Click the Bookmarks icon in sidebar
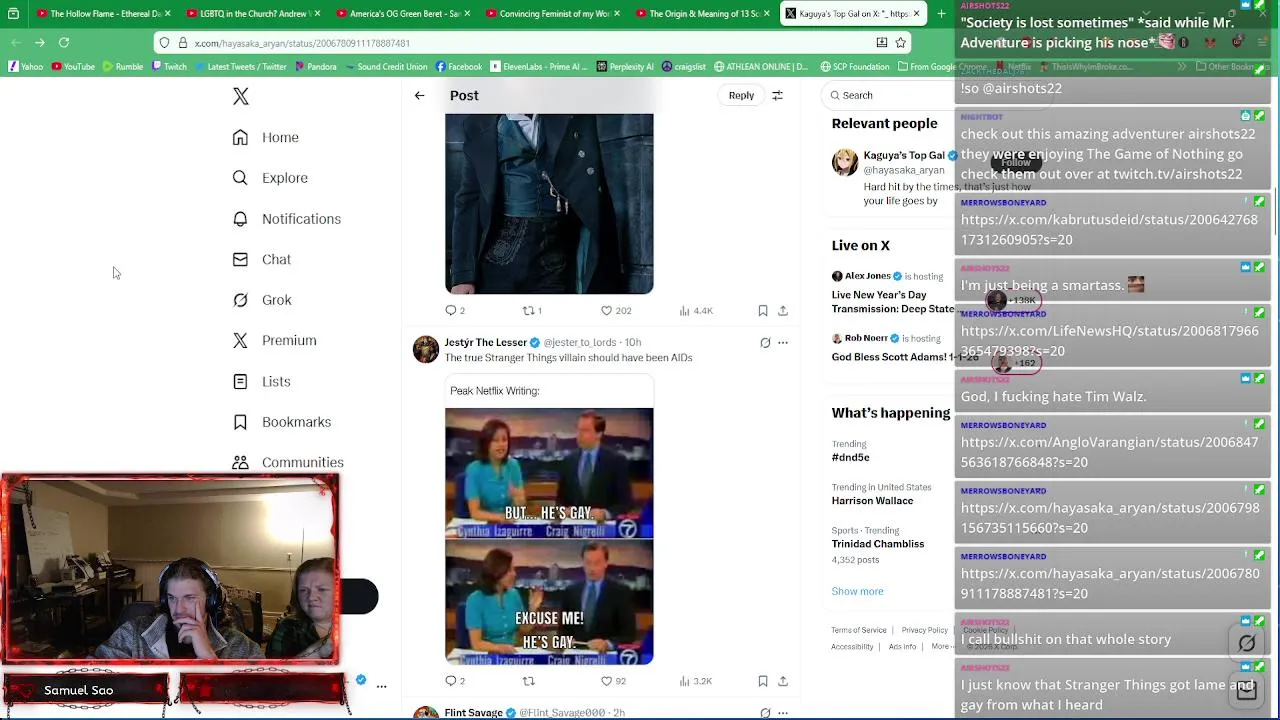Viewport: 1280px width, 720px height. (240, 422)
